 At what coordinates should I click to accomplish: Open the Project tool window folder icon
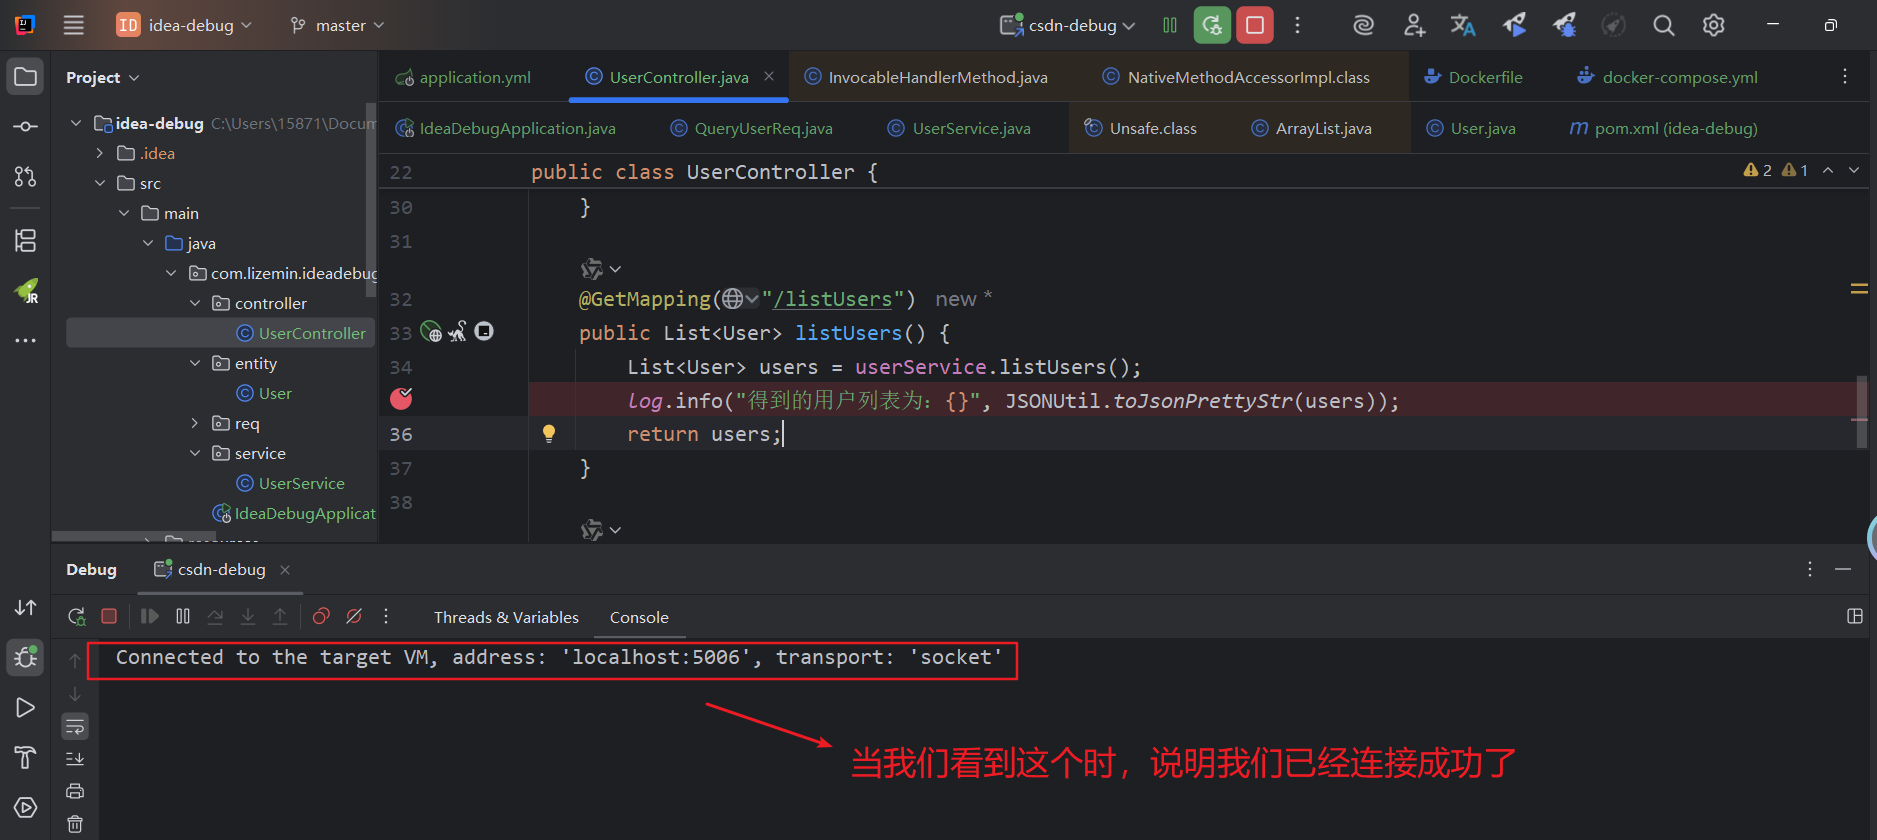26,77
